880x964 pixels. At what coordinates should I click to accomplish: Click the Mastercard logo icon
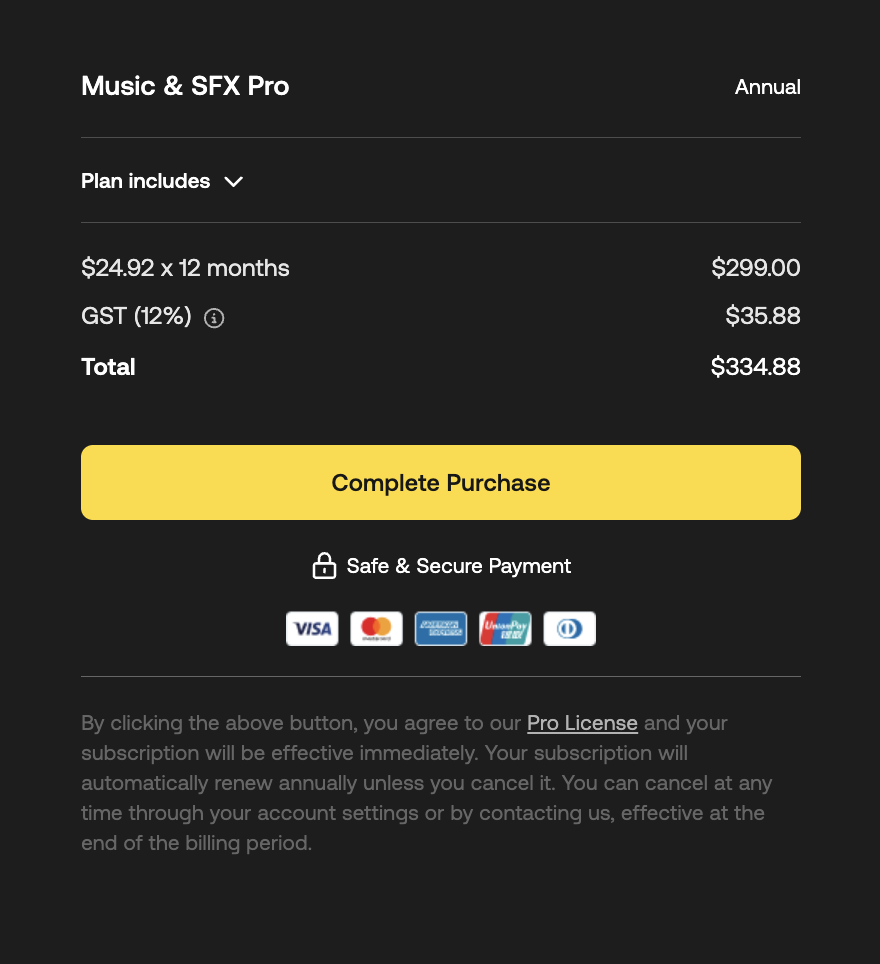coord(376,629)
